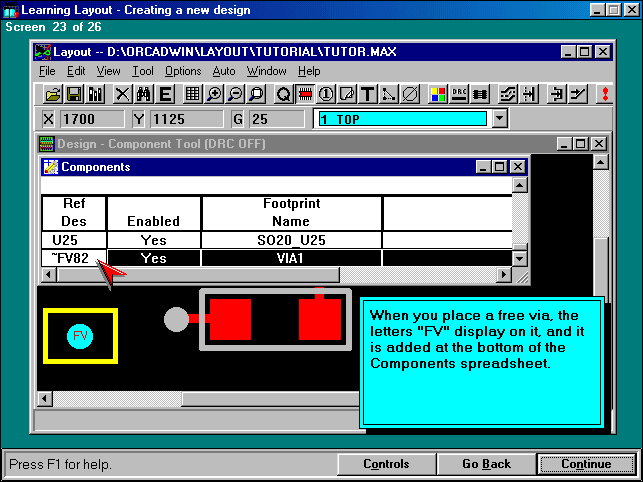
Task: Select the FV free via in design
Action: pyautogui.click(x=81, y=336)
